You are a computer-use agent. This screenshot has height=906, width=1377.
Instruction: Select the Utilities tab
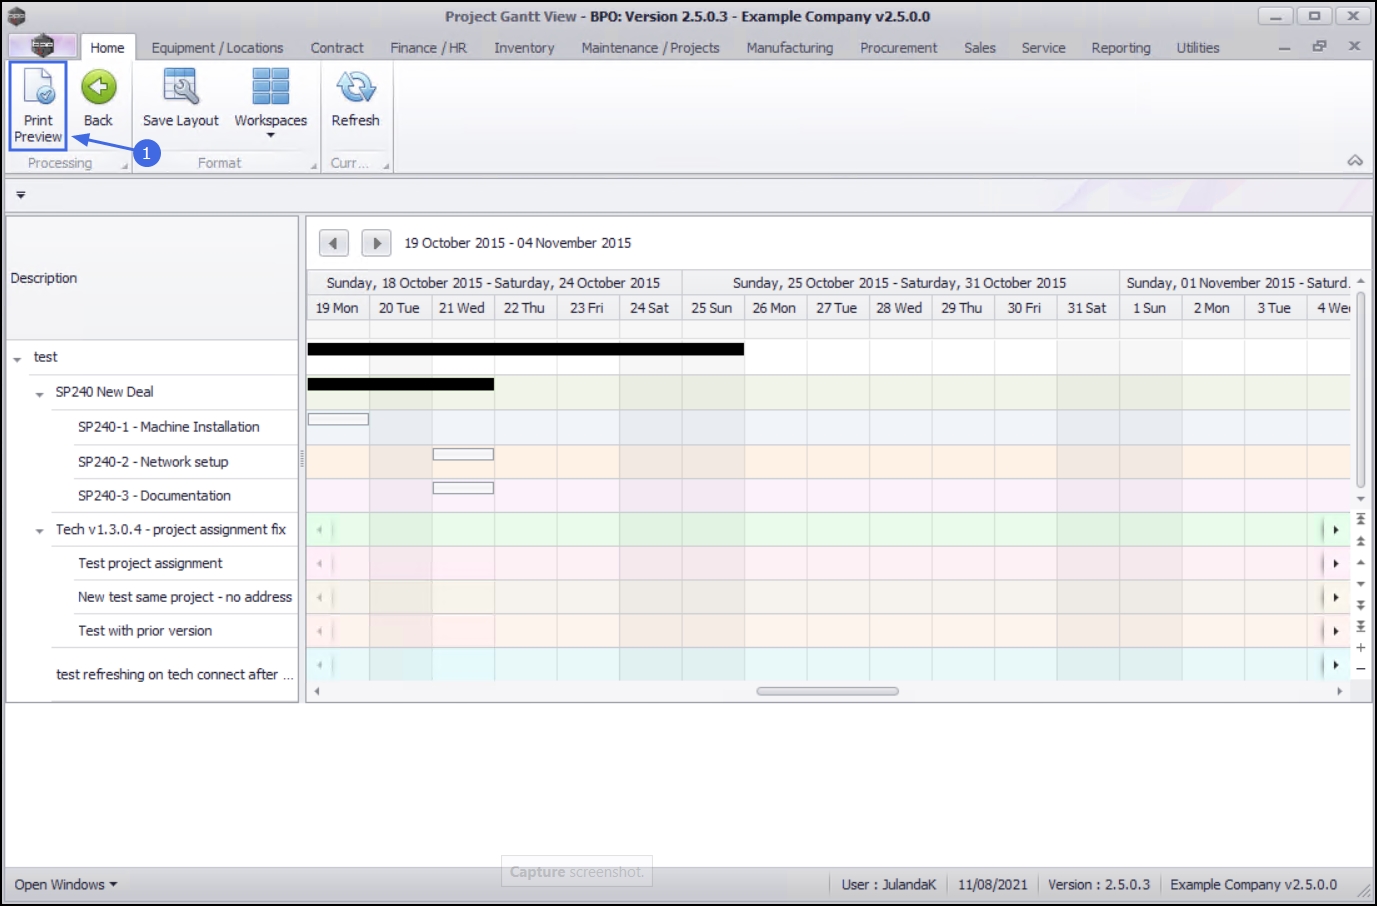pyautogui.click(x=1198, y=48)
